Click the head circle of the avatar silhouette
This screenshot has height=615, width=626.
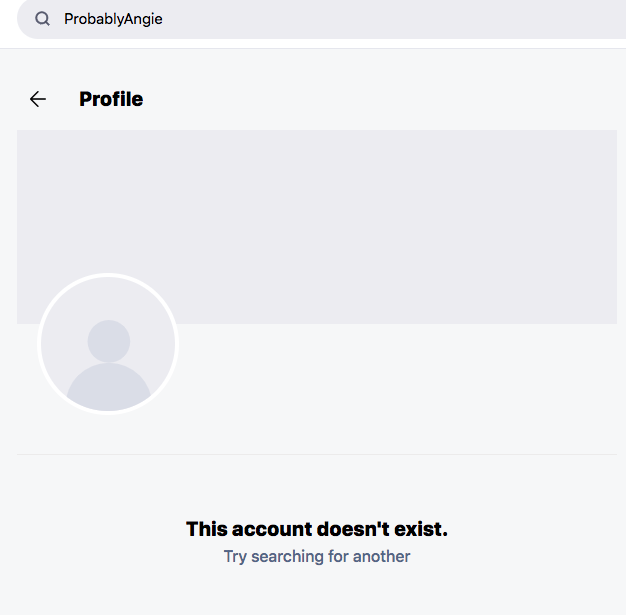click(109, 341)
